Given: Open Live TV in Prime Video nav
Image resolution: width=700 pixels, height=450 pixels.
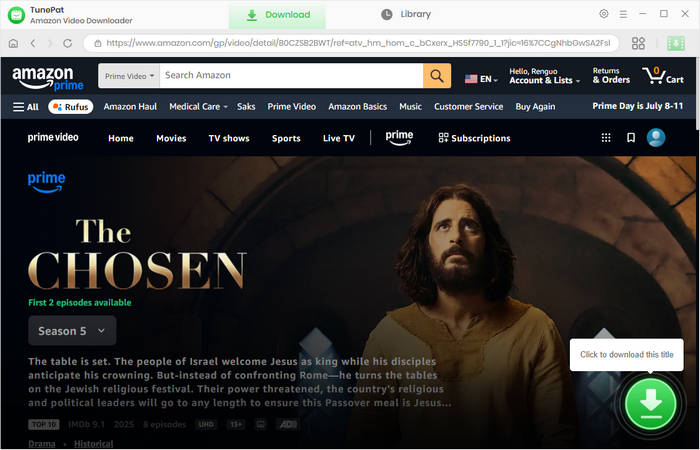Looking at the screenshot, I should coord(338,138).
